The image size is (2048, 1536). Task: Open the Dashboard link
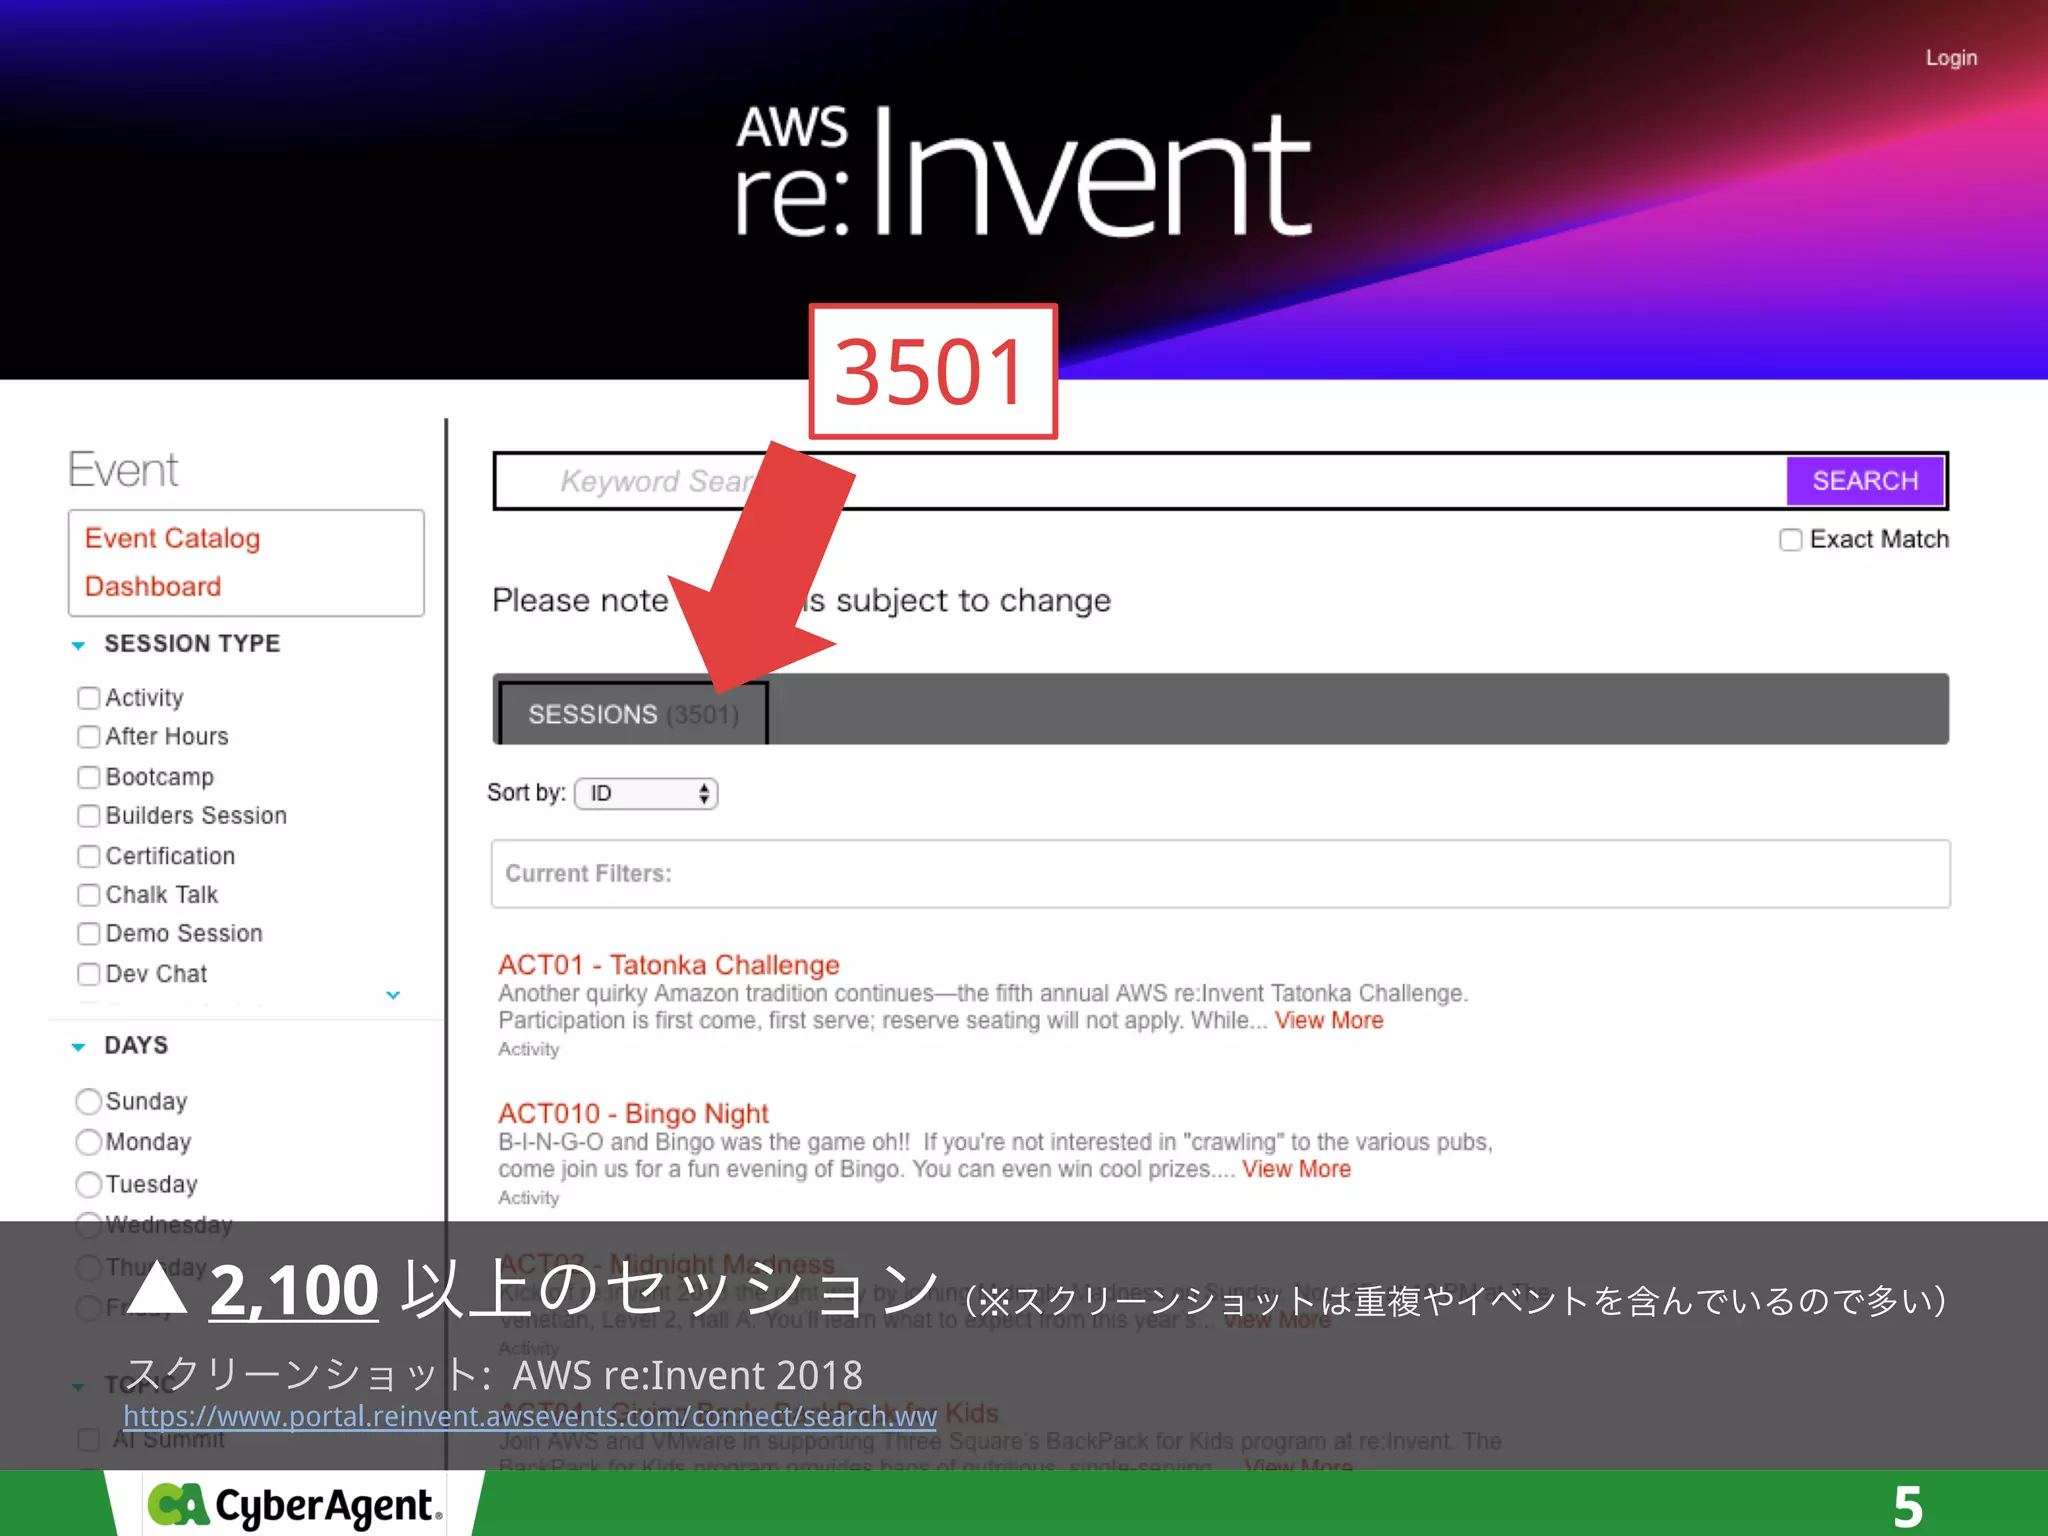[153, 586]
